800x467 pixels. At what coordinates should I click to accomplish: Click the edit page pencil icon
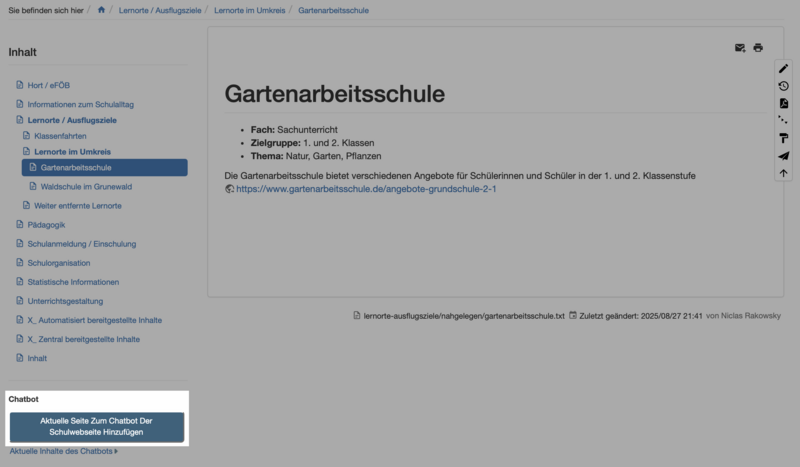[784, 69]
